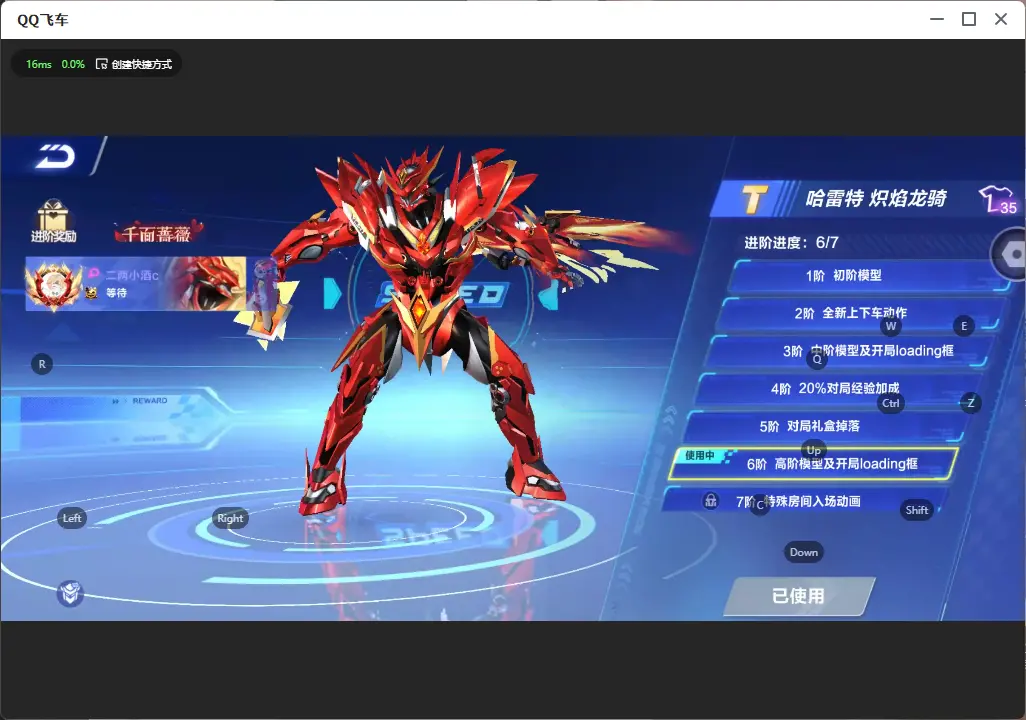The image size is (1026, 720).
Task: Click the lock icon on 7阶 row
Action: [x=711, y=501]
